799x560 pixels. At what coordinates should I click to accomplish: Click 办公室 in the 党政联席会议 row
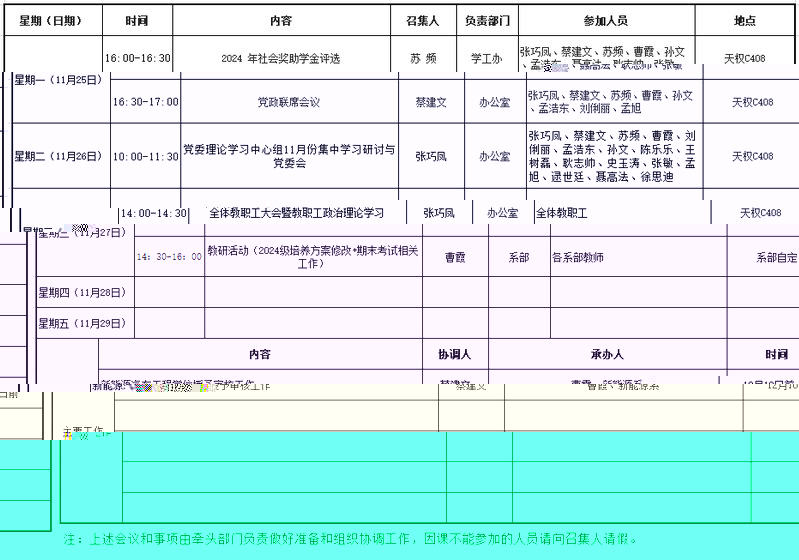[495, 102]
